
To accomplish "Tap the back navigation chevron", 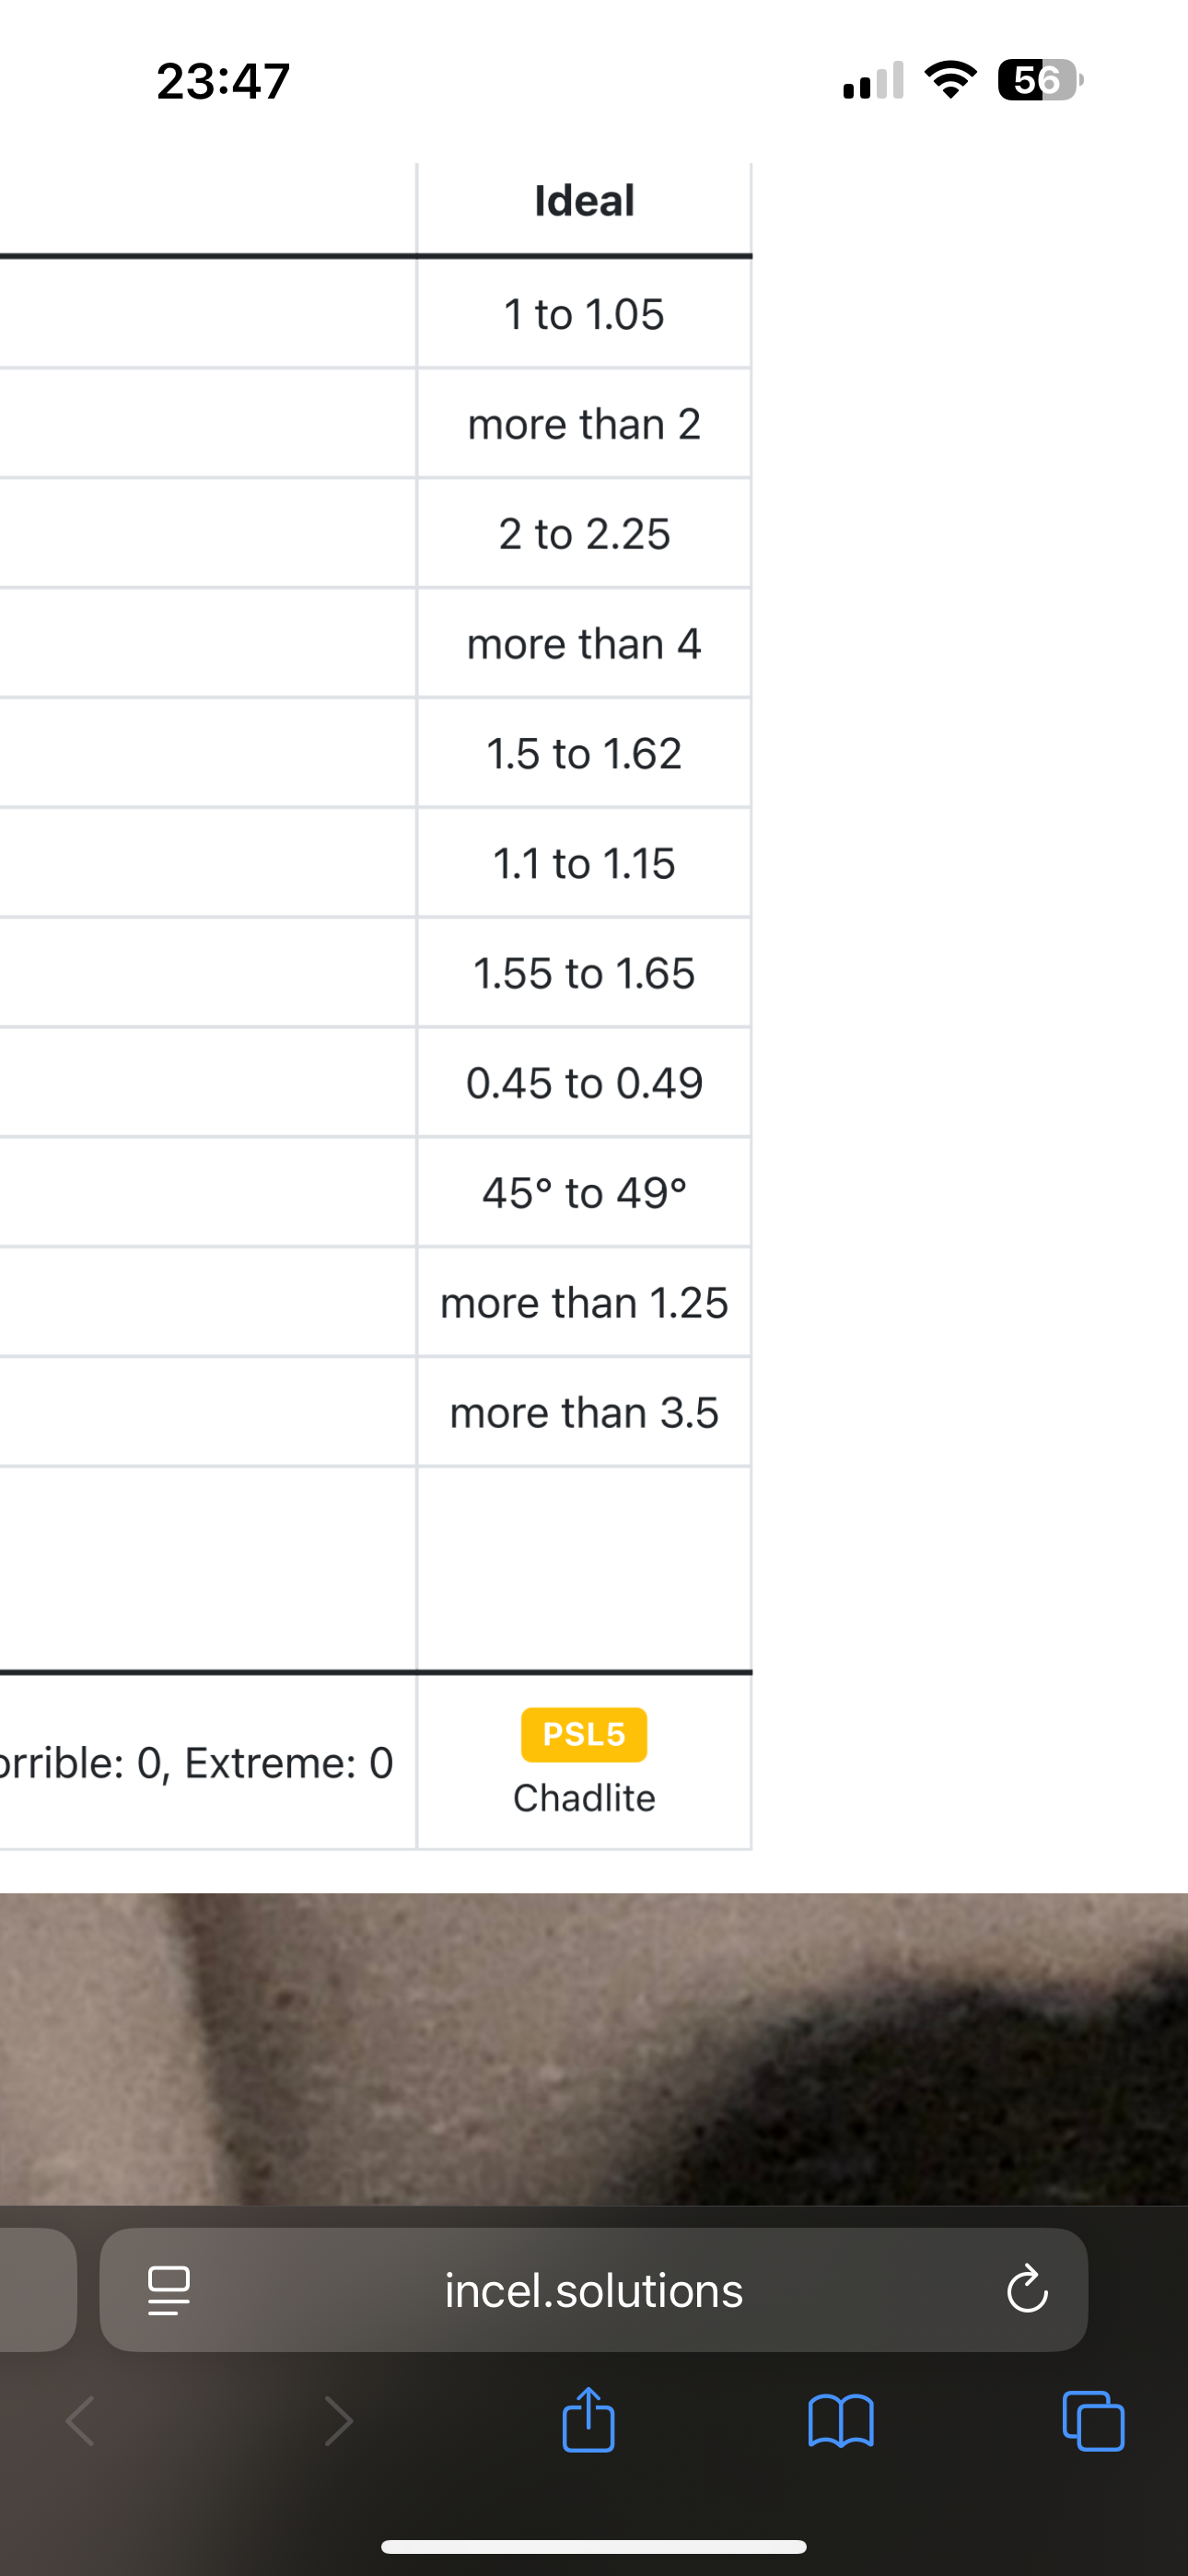I will (x=80, y=2421).
